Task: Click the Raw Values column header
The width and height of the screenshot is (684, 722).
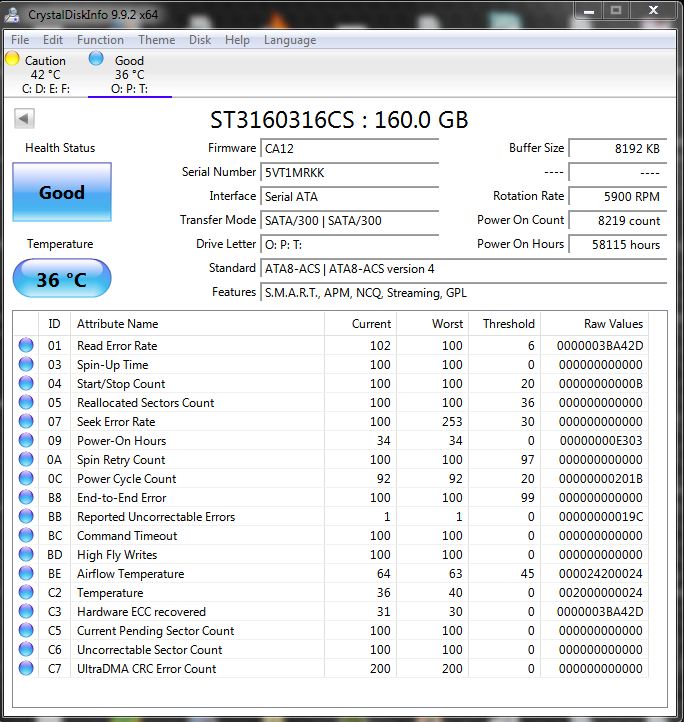Action: [x=594, y=324]
